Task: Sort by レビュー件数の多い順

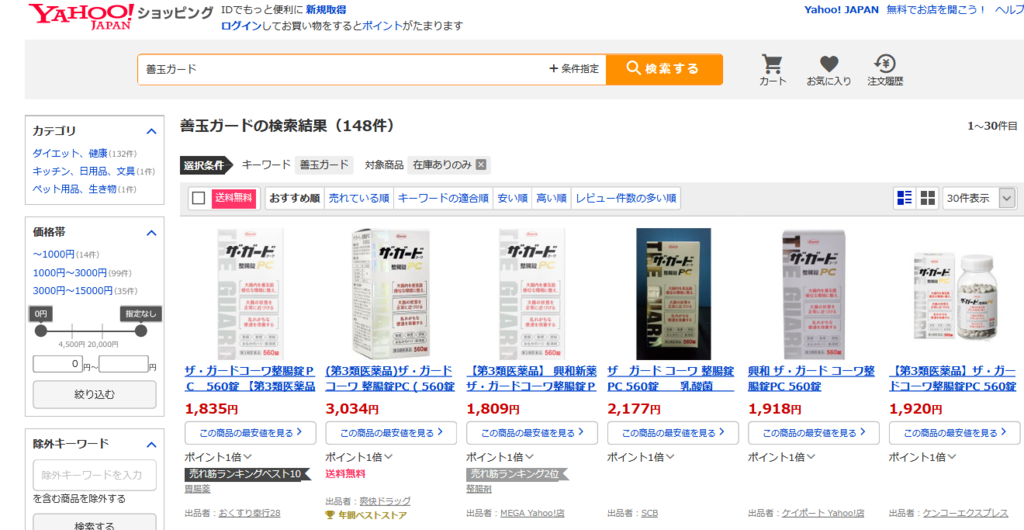Action: pos(626,198)
